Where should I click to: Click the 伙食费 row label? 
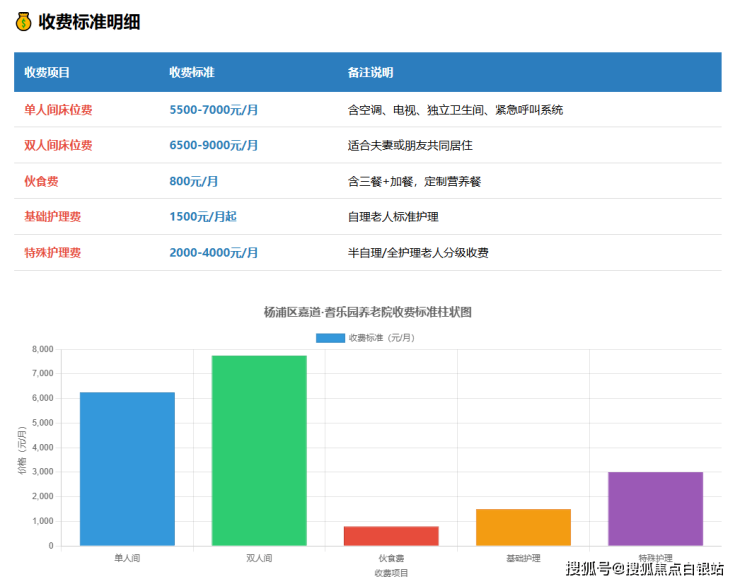click(41, 182)
